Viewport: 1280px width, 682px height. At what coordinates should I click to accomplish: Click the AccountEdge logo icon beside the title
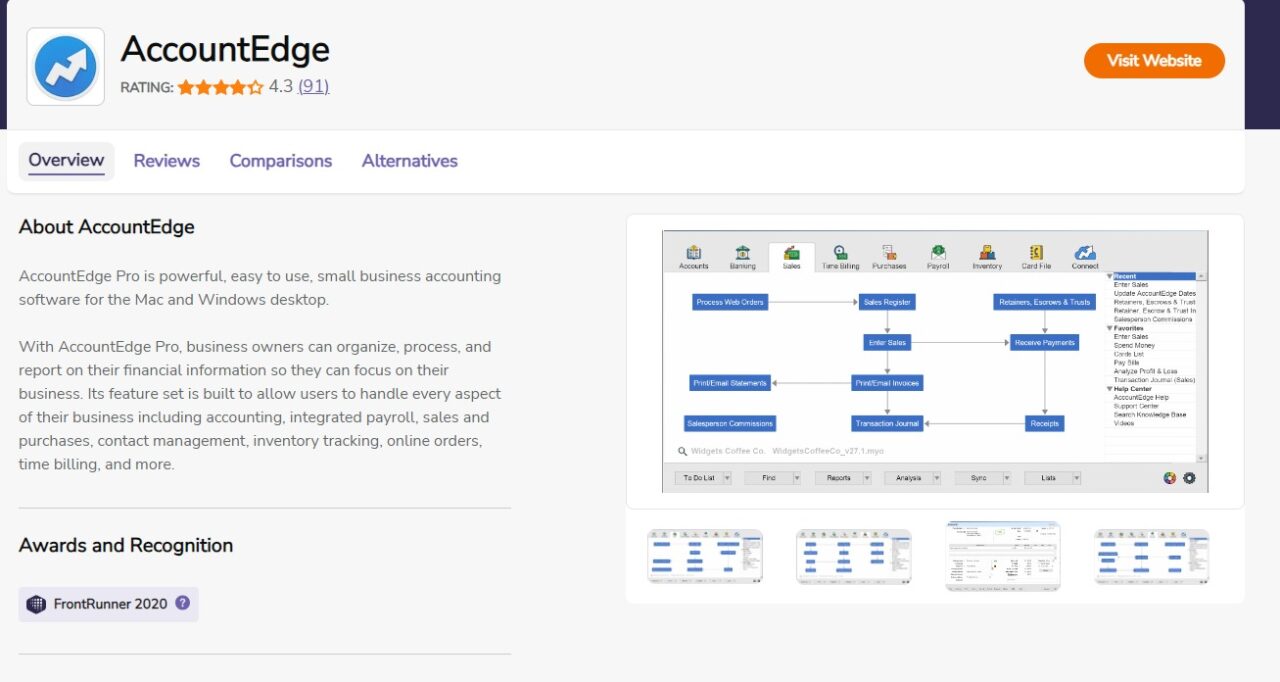click(x=66, y=67)
